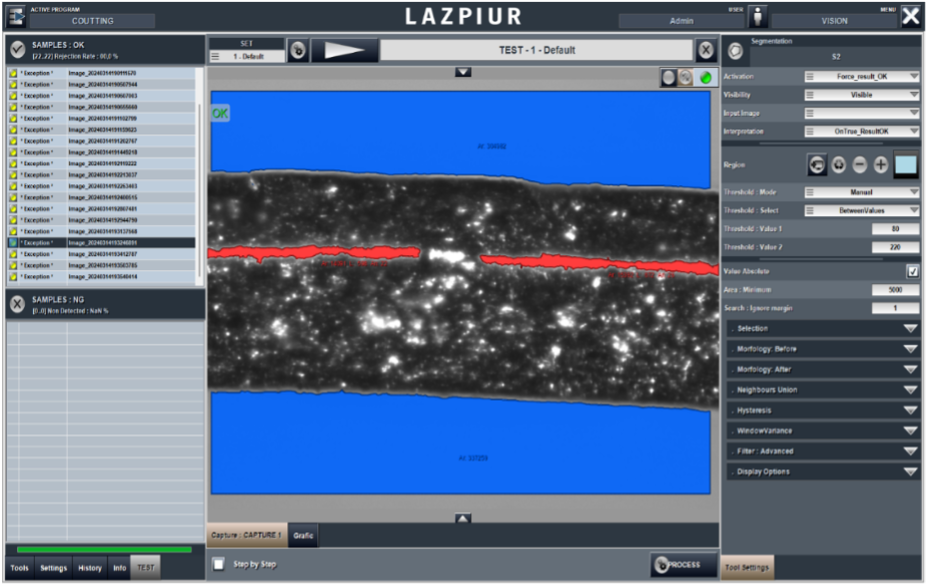Click the Region reset circular icon
This screenshot has height=586, width=928.
pos(839,165)
